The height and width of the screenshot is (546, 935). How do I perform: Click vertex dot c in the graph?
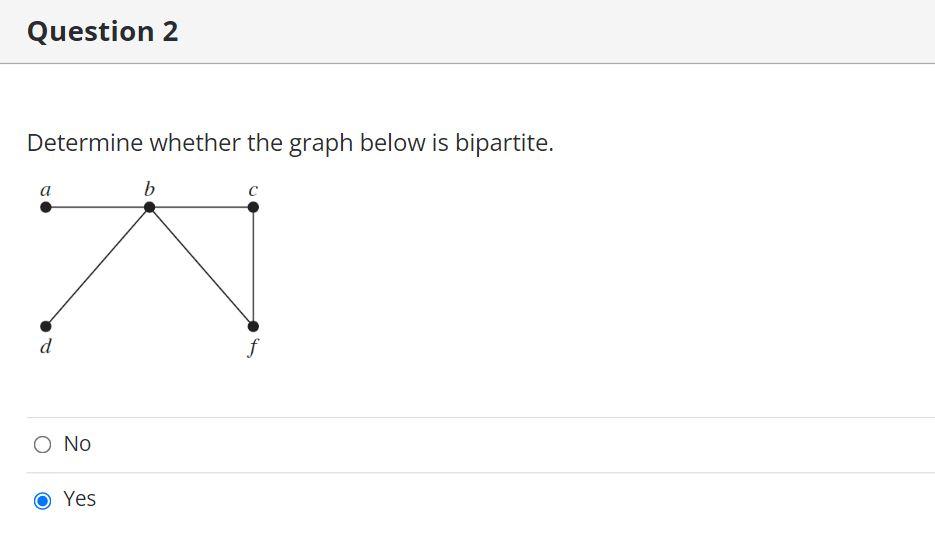click(253, 207)
